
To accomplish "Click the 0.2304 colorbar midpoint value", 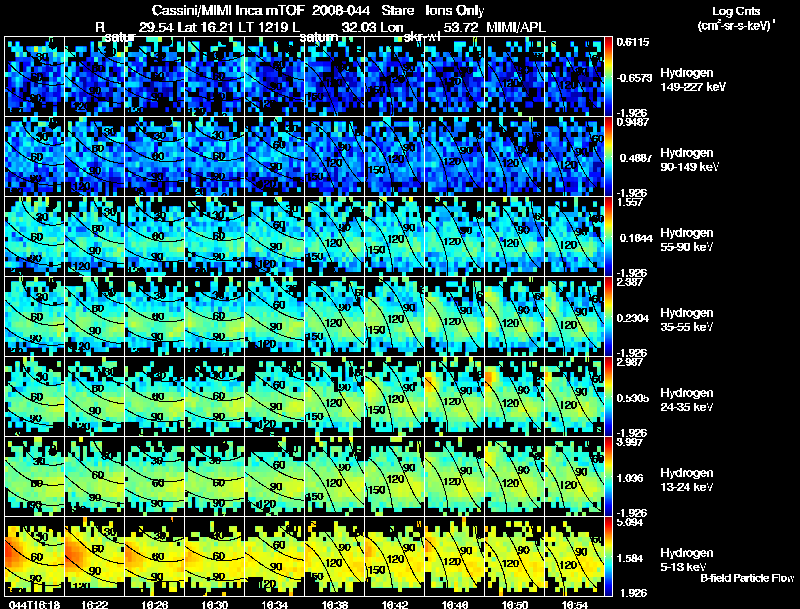I will pyautogui.click(x=633, y=318).
